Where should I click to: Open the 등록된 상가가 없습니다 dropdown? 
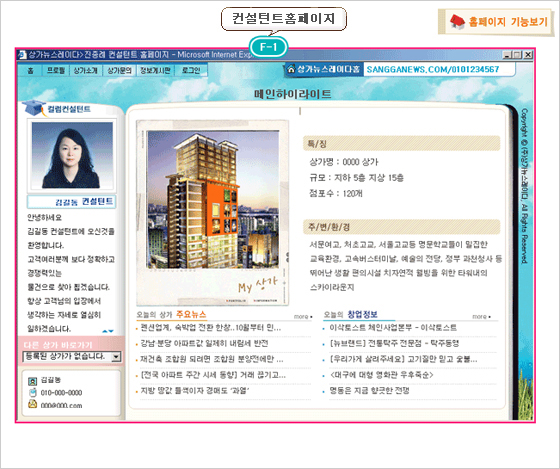click(72, 356)
